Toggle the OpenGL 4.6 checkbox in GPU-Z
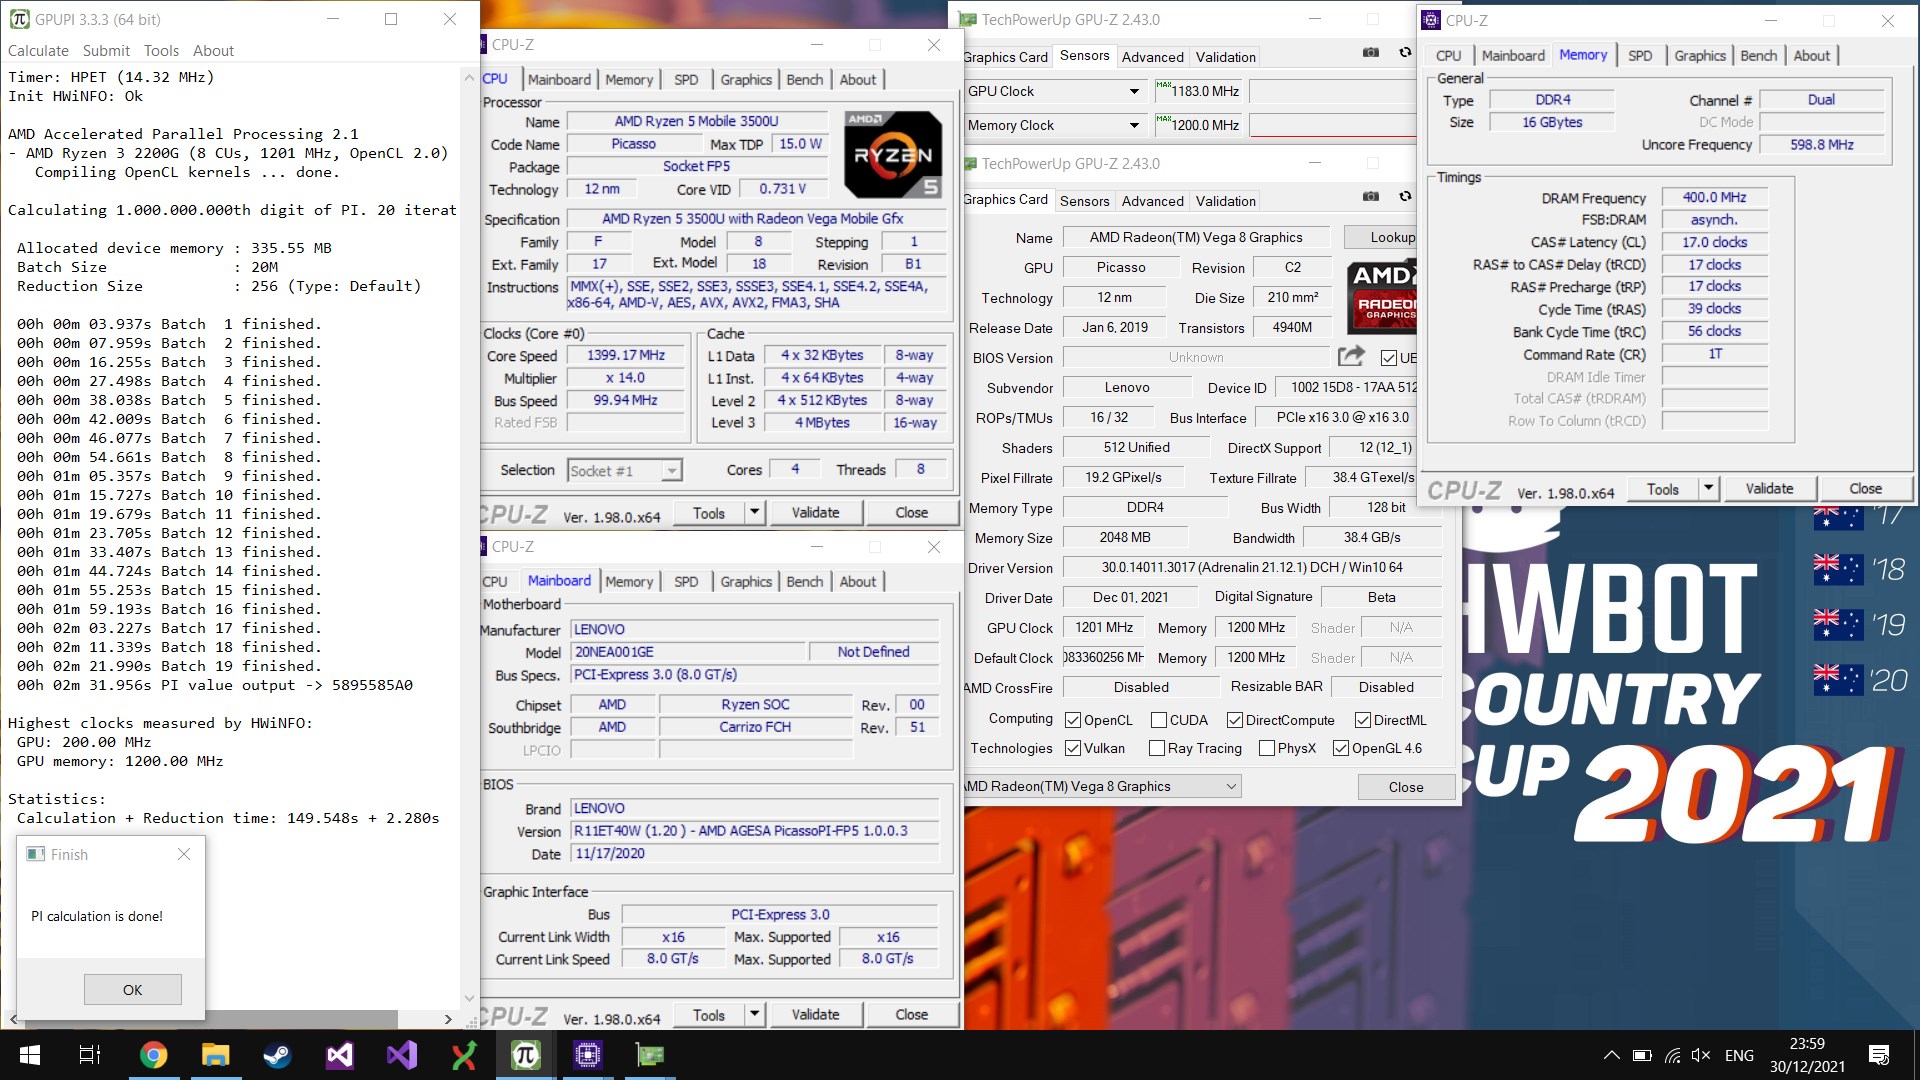1920x1080 pixels. click(x=1341, y=748)
